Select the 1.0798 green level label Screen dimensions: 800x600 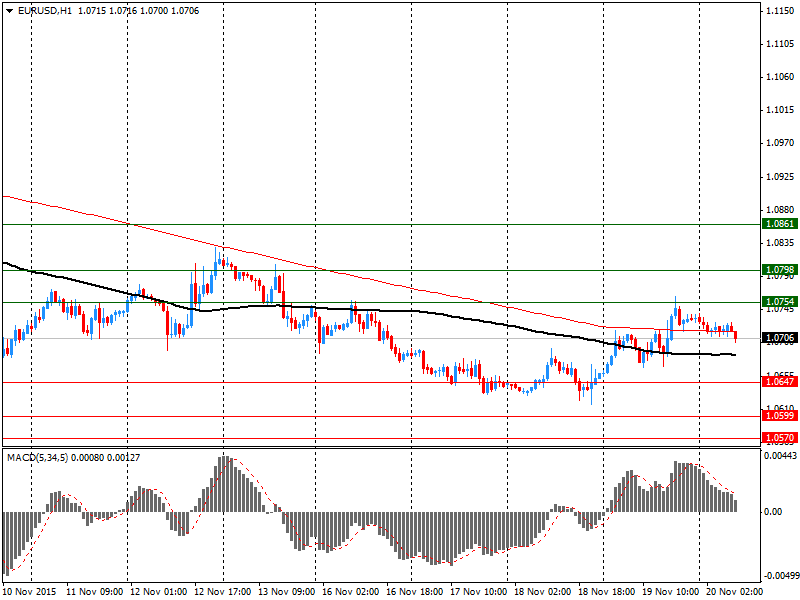(780, 270)
